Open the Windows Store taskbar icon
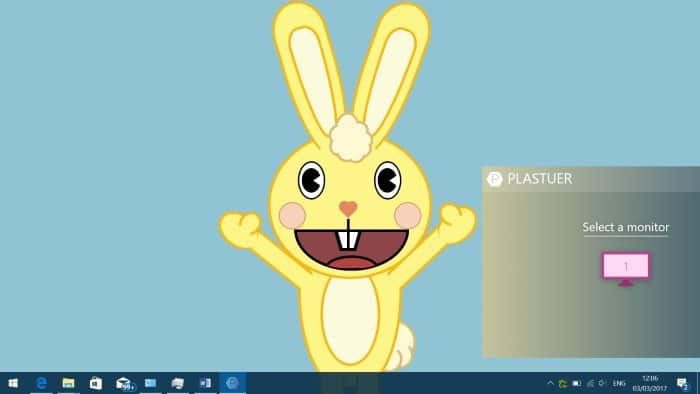Image resolution: width=700 pixels, height=394 pixels. click(x=96, y=383)
